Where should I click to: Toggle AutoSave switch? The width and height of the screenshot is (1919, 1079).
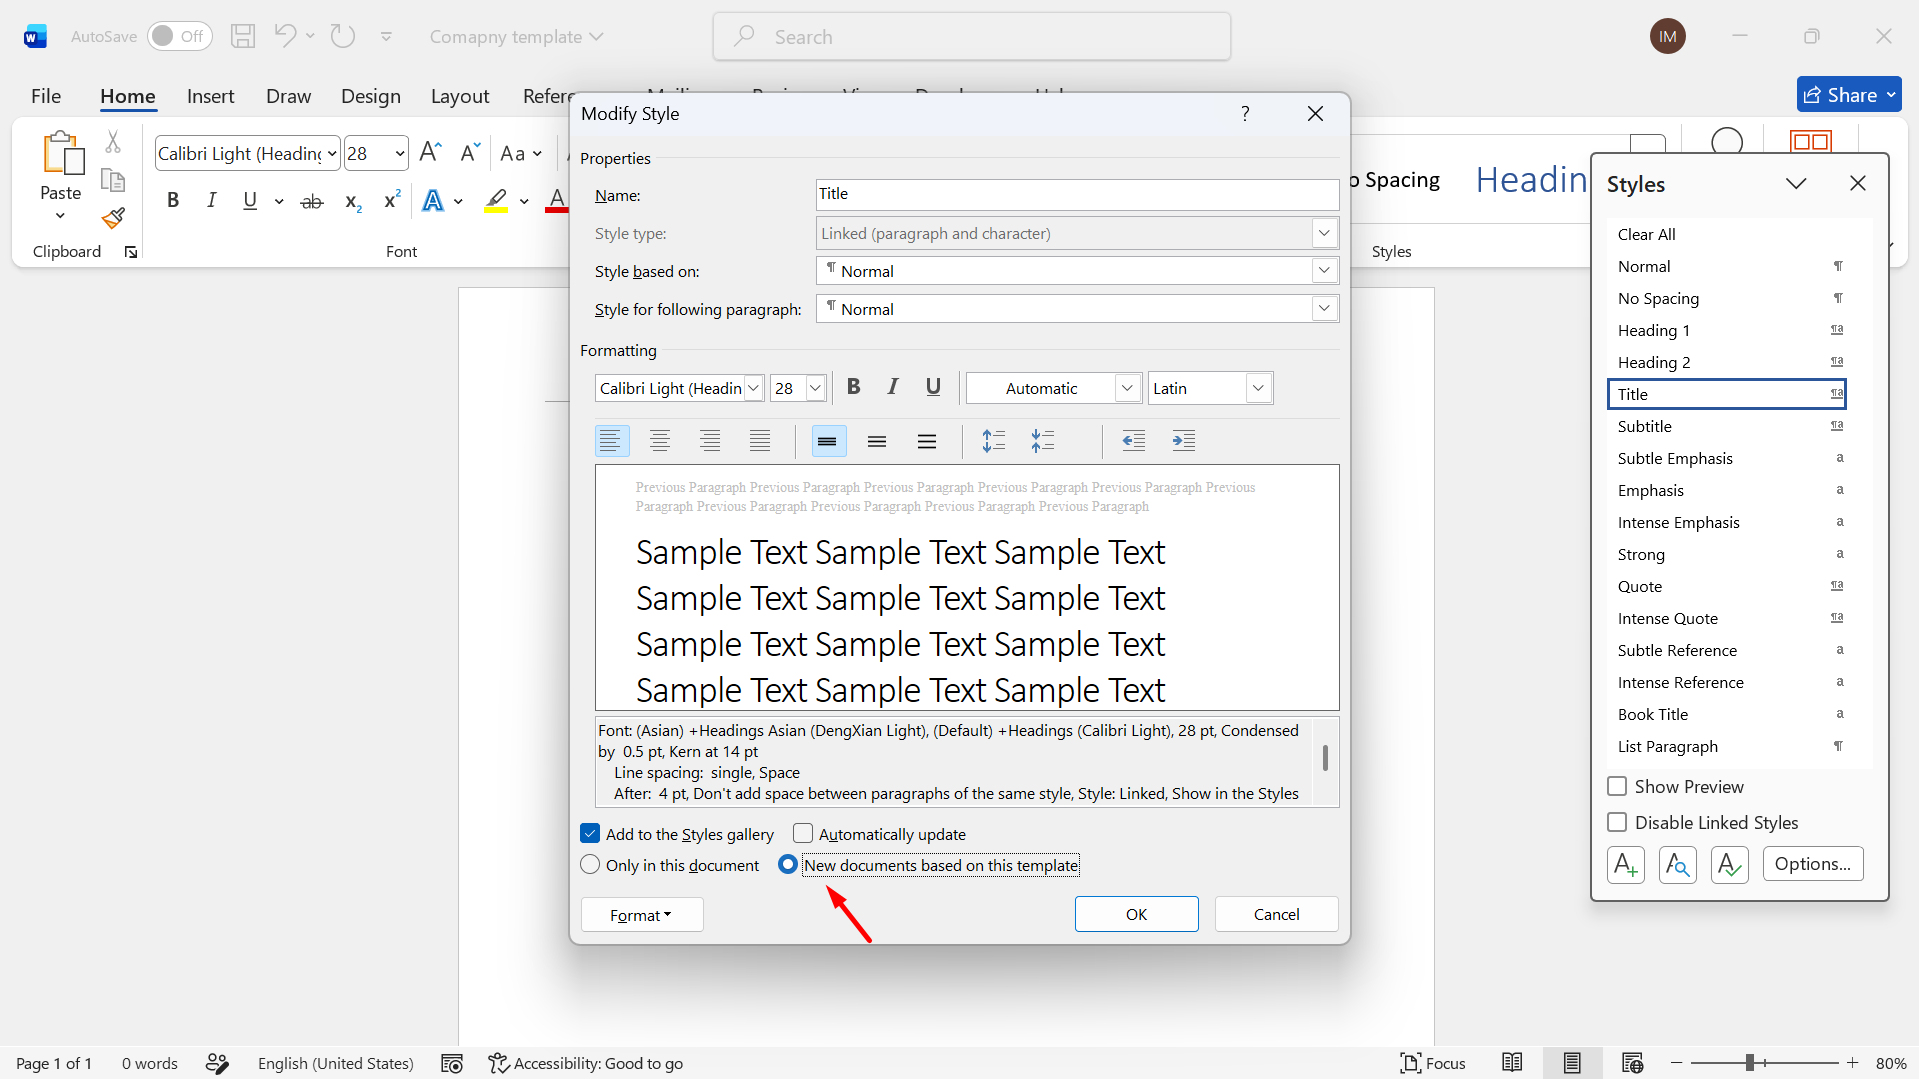coord(179,37)
